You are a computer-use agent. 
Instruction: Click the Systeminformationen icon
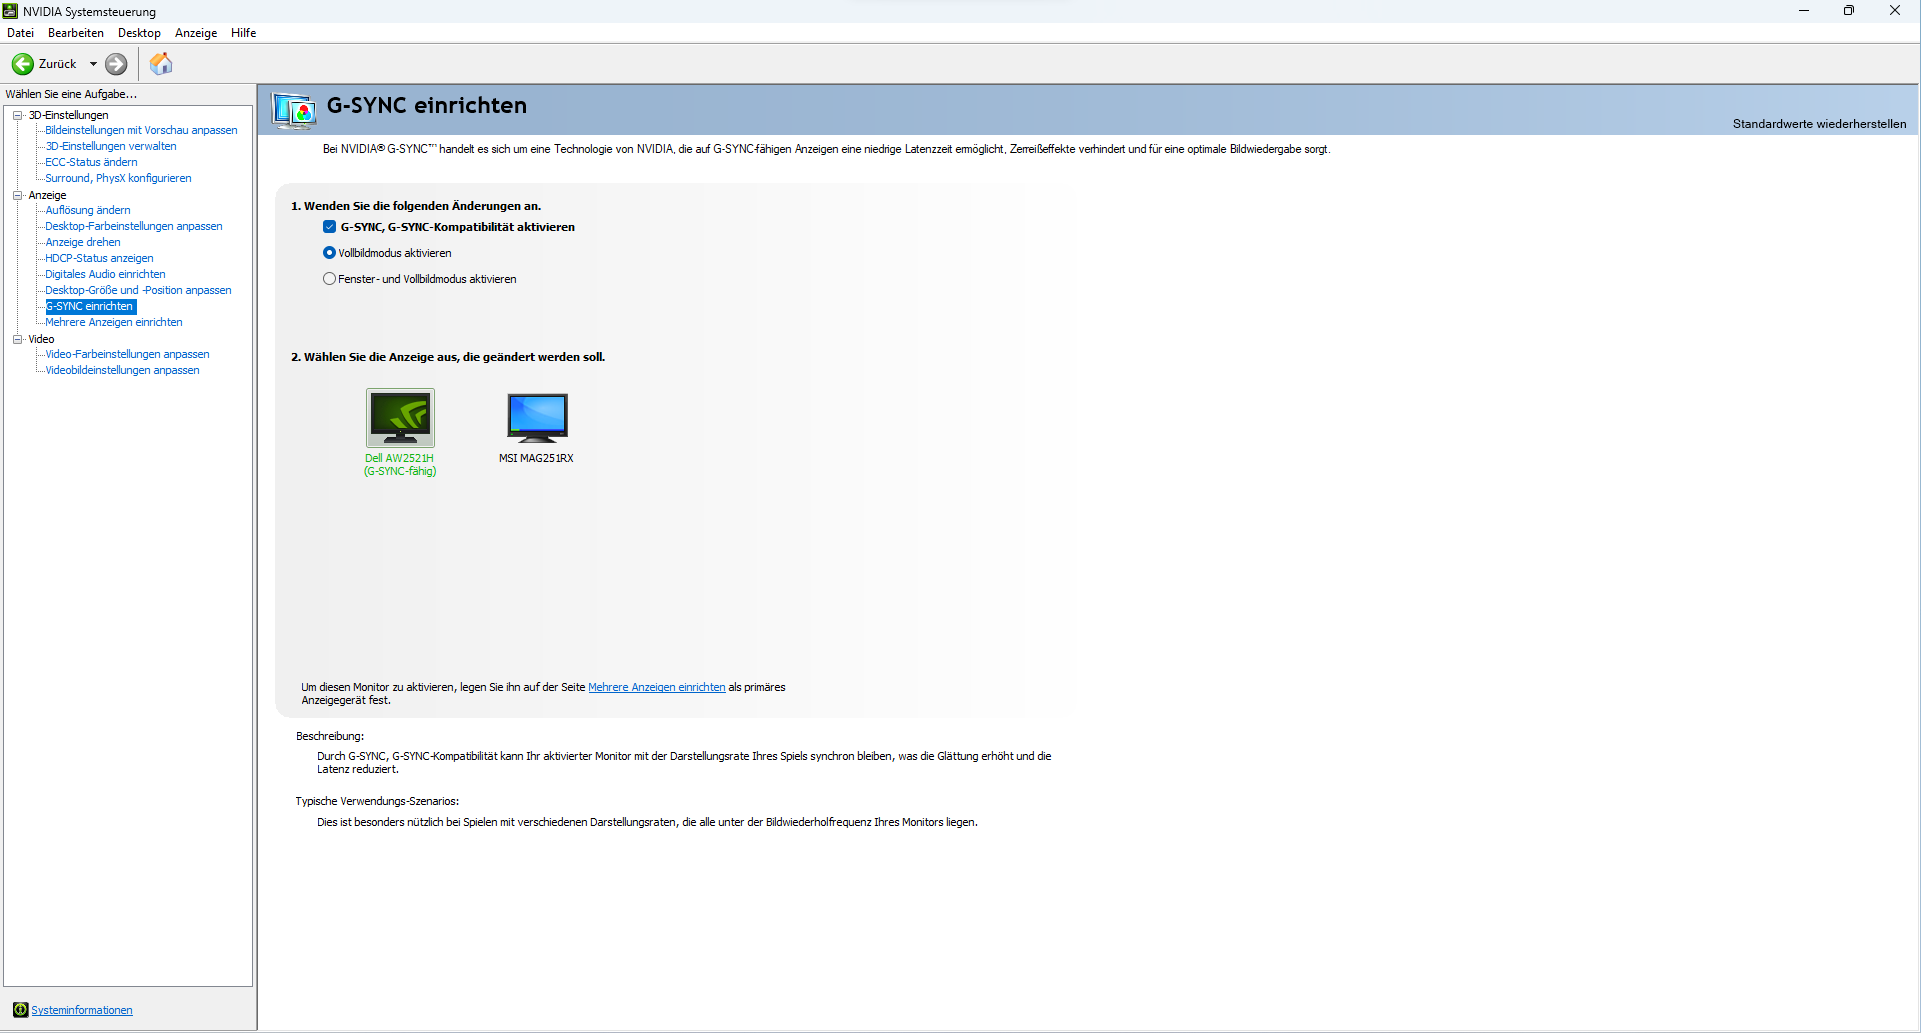[20, 1010]
